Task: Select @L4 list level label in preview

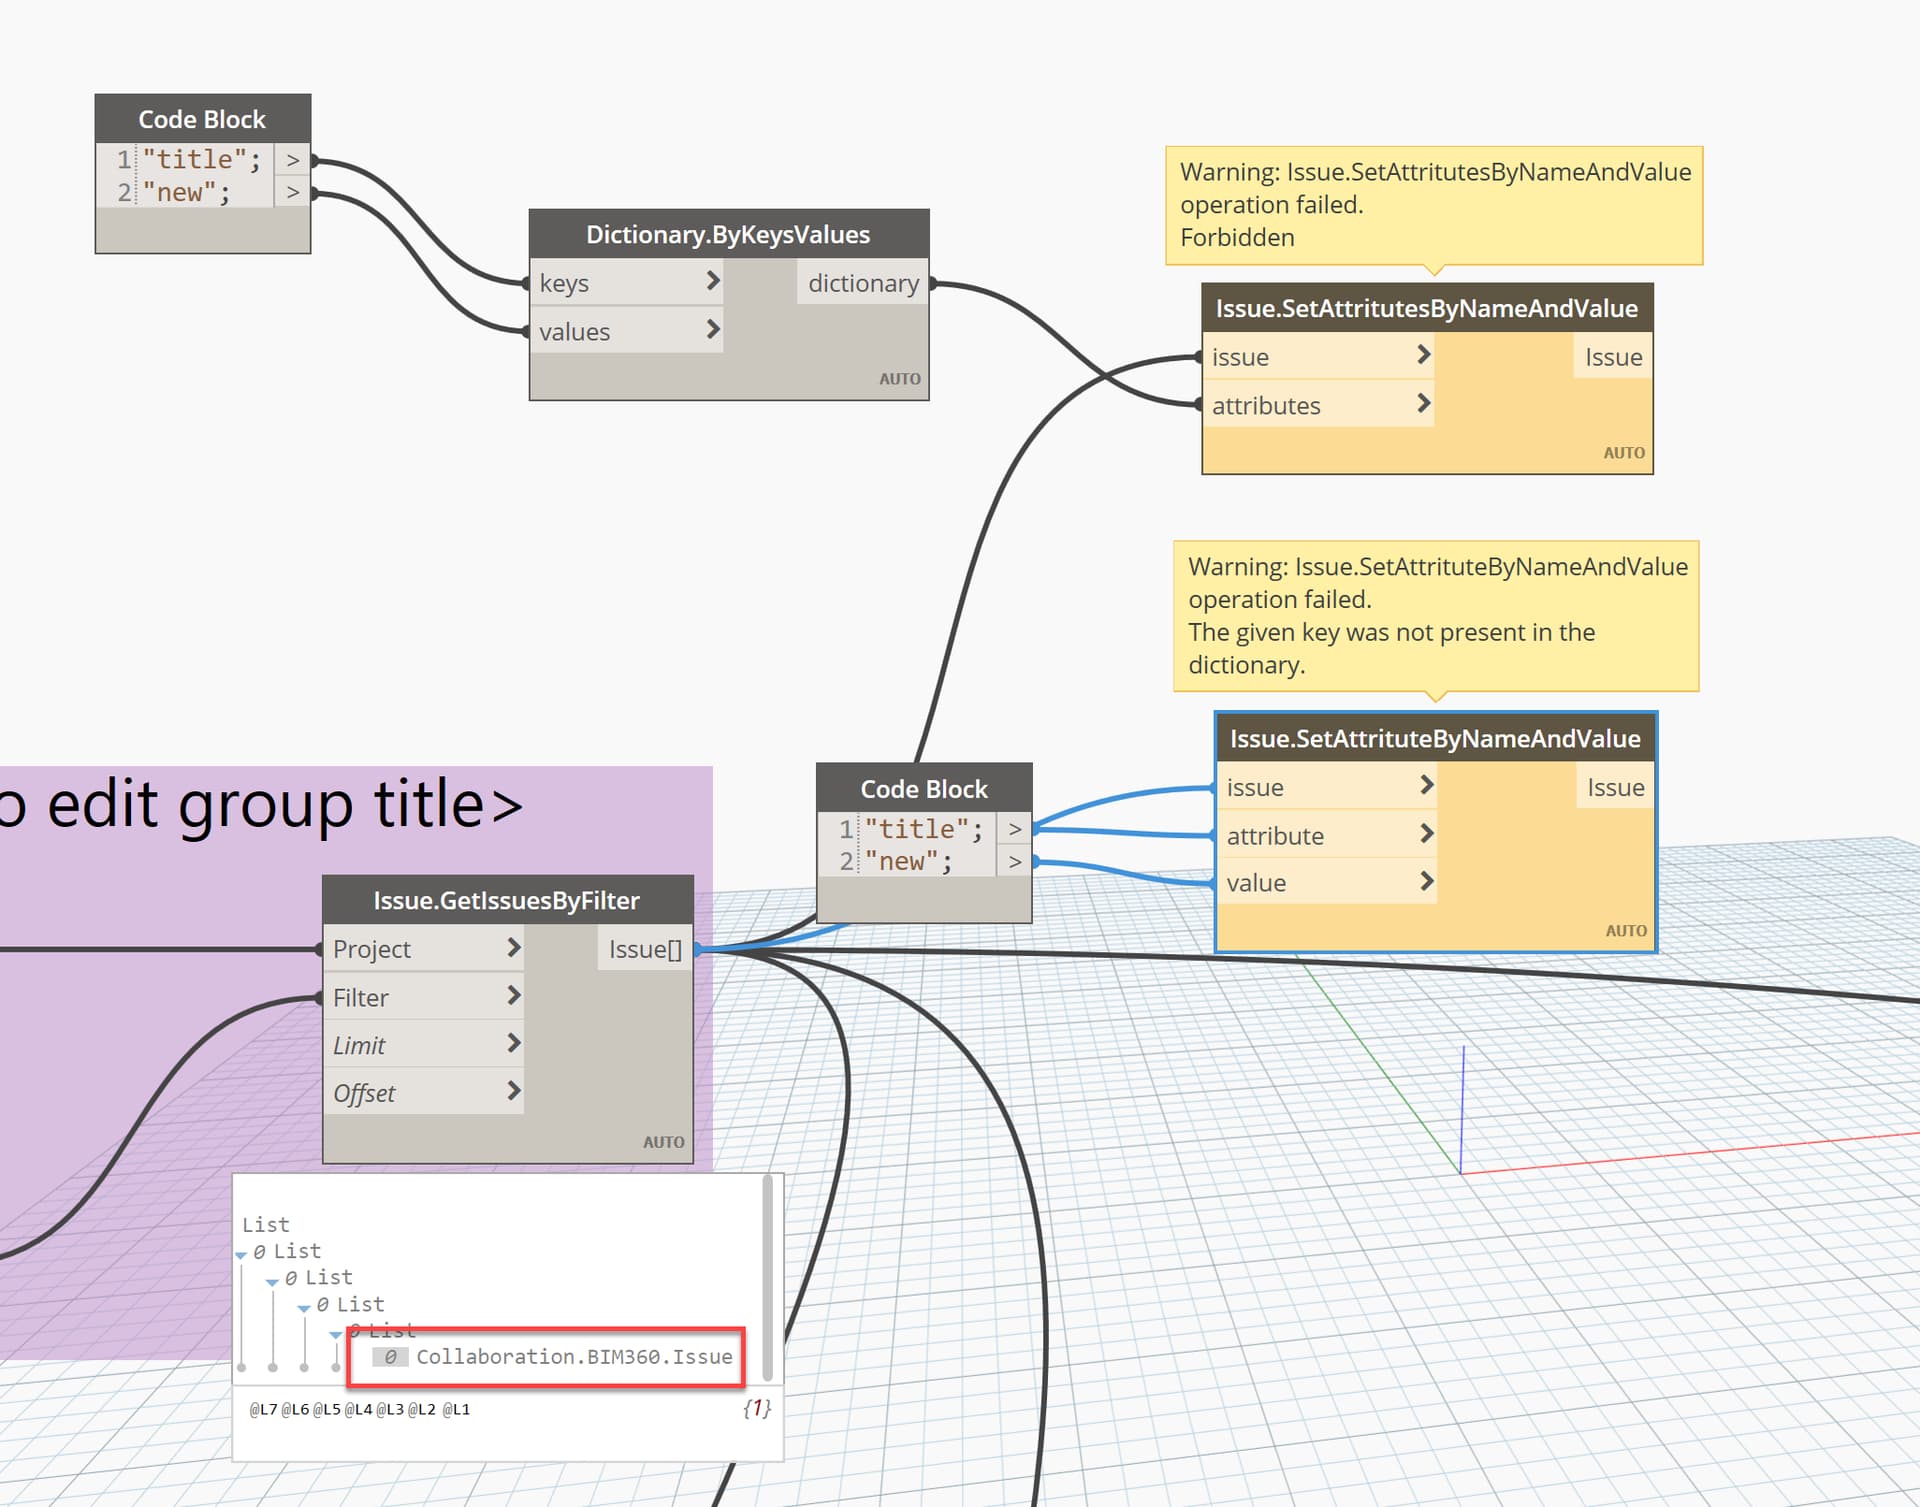Action: pos(358,1410)
